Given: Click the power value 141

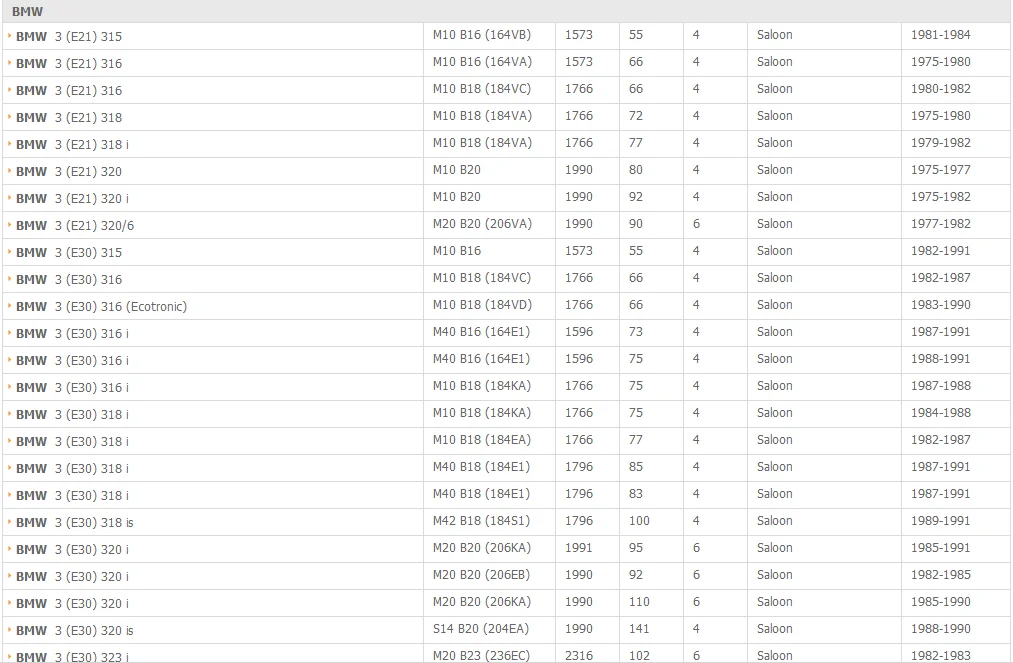Looking at the screenshot, I should pos(639,629).
